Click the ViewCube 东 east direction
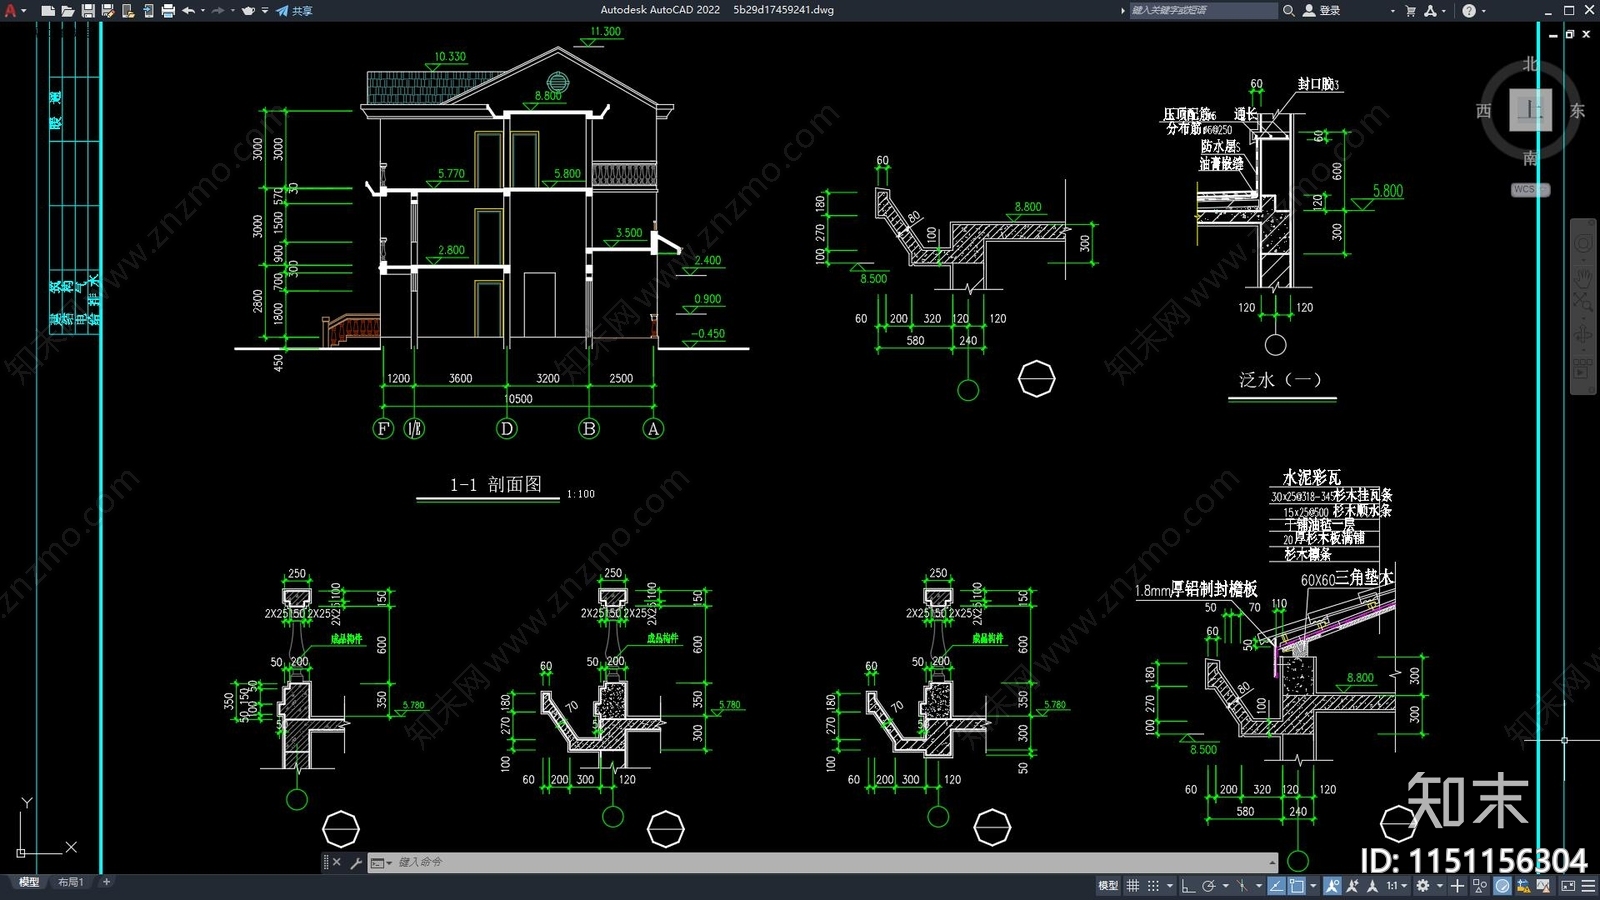The width and height of the screenshot is (1600, 900). point(1577,110)
